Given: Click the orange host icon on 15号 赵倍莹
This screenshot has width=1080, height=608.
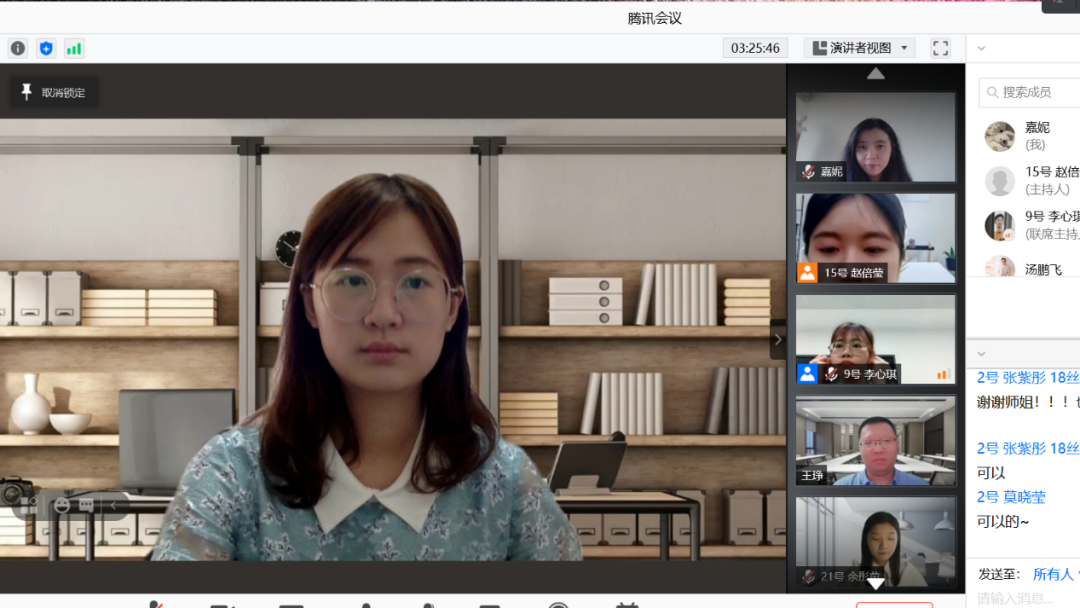Looking at the screenshot, I should tap(807, 273).
